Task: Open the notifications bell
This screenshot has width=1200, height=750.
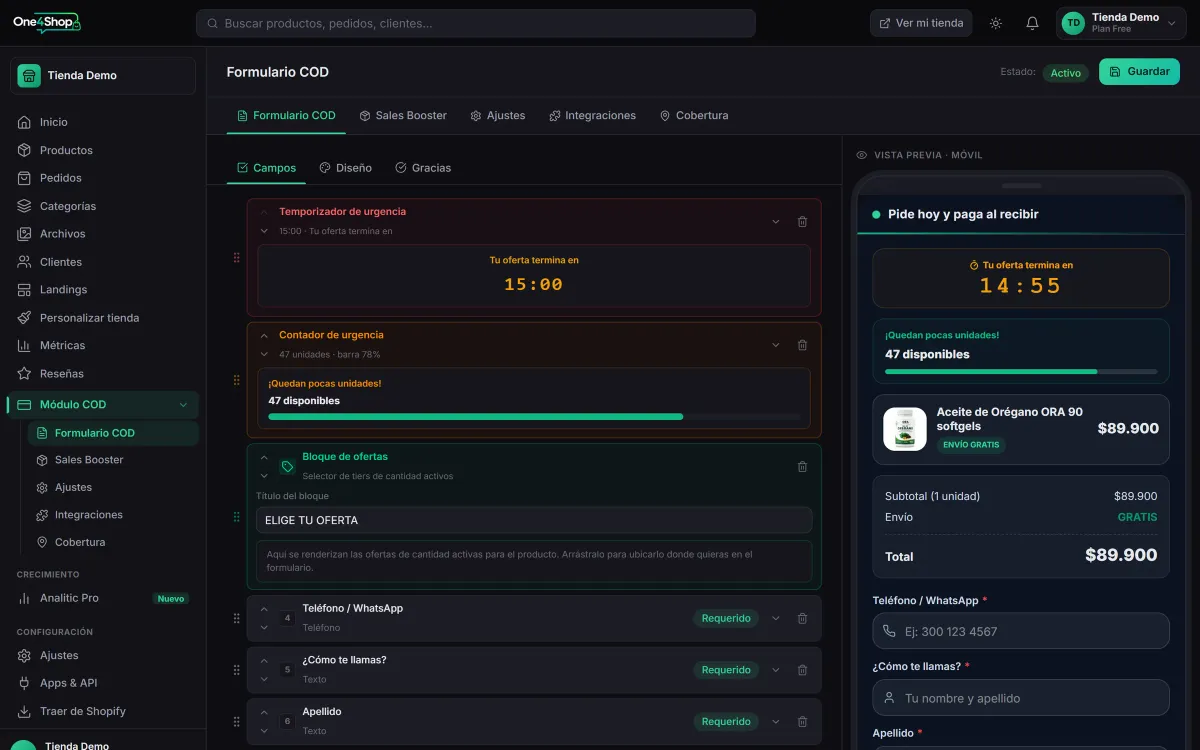Action: [1032, 23]
